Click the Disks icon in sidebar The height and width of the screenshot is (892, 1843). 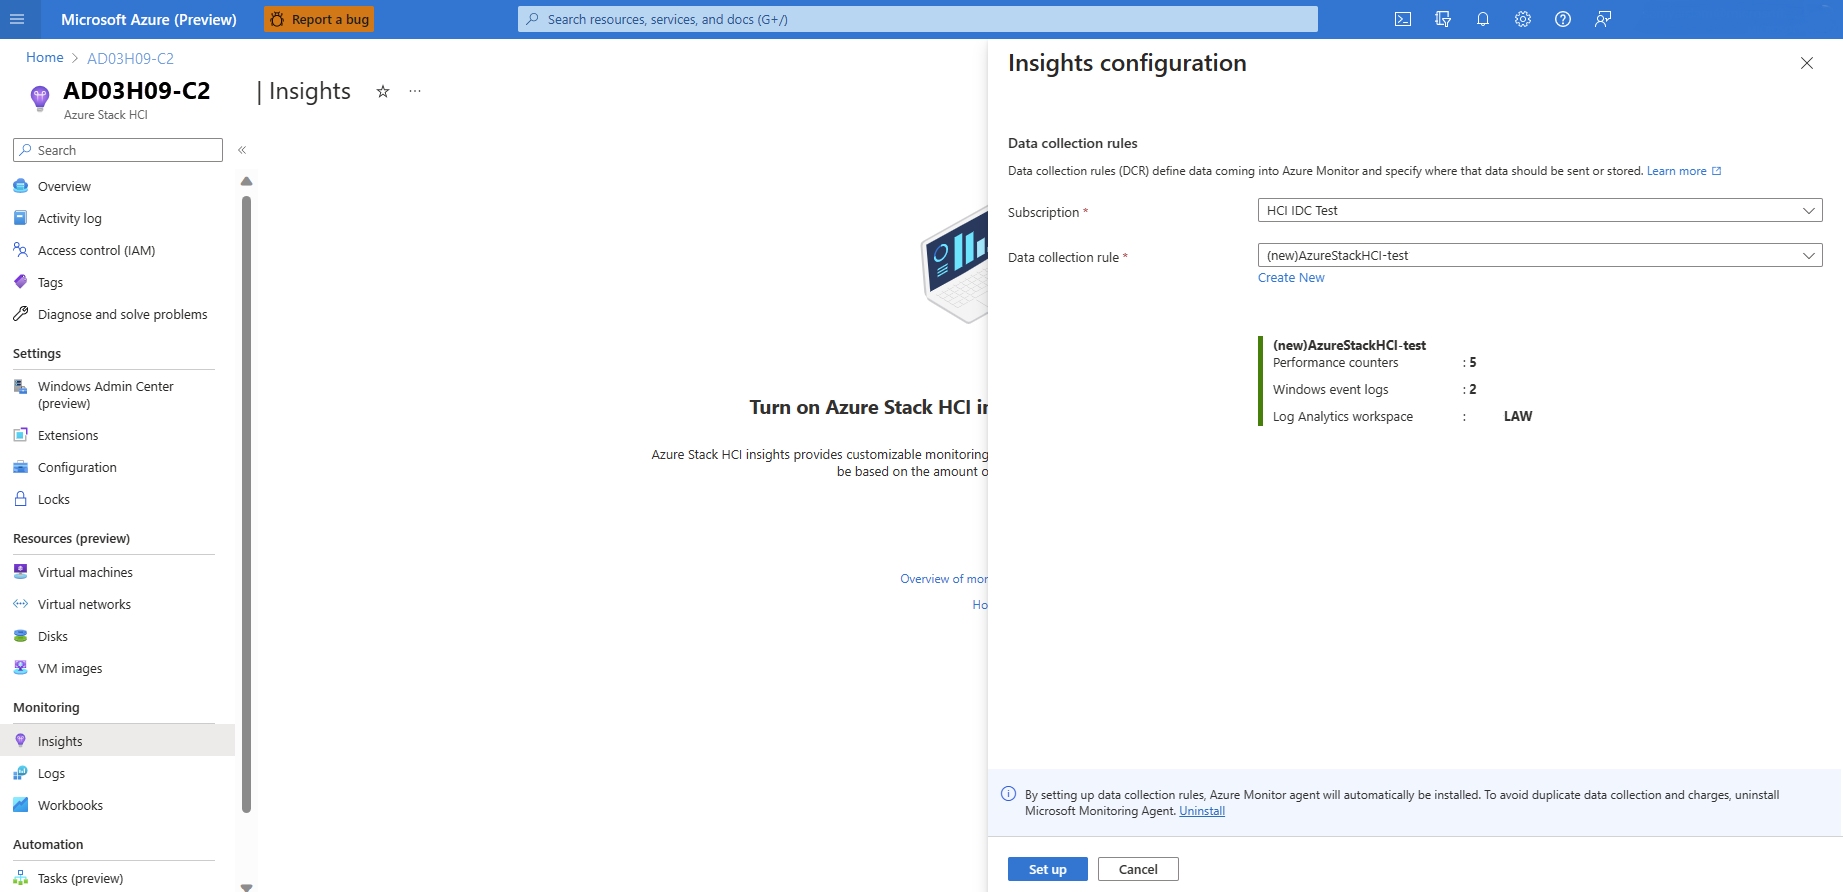coord(20,636)
